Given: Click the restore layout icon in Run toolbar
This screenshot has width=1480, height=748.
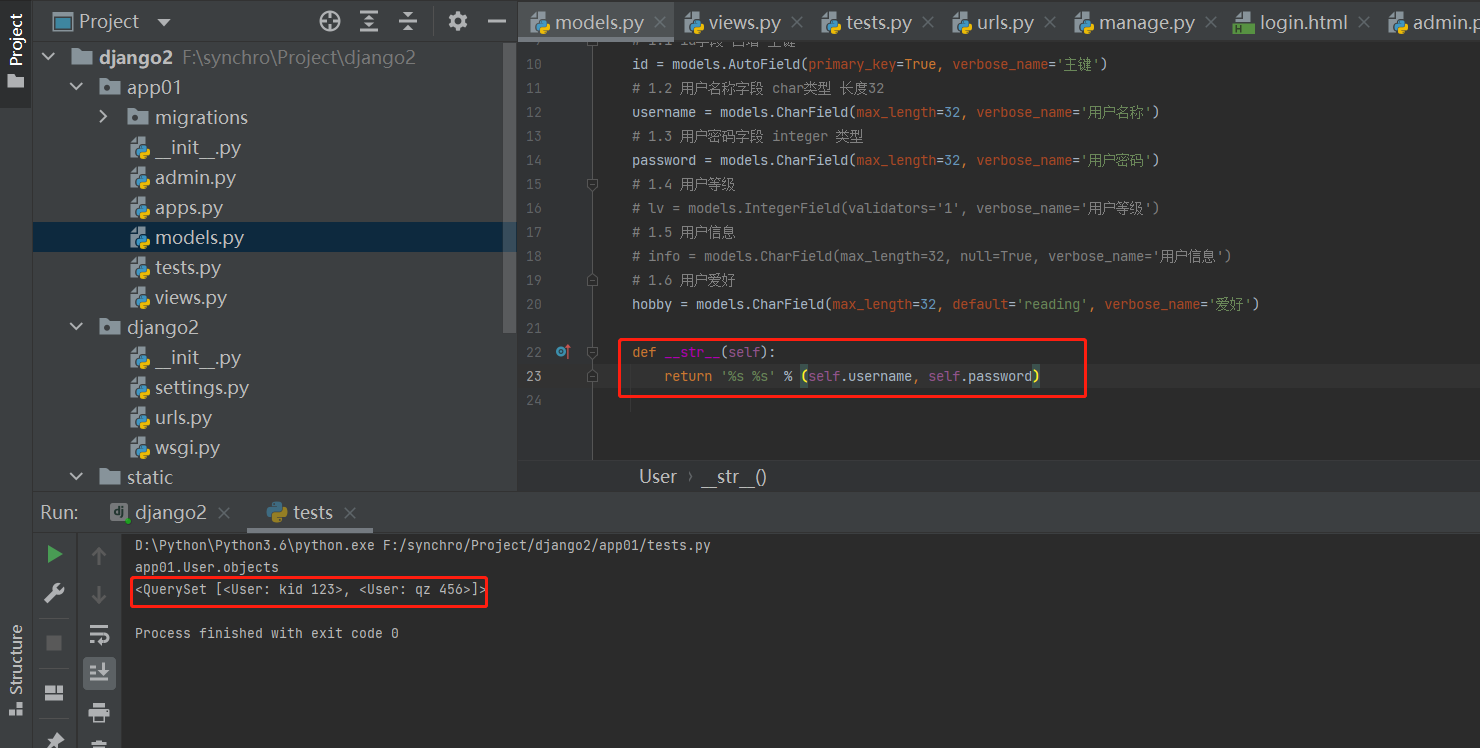Looking at the screenshot, I should click(x=55, y=692).
